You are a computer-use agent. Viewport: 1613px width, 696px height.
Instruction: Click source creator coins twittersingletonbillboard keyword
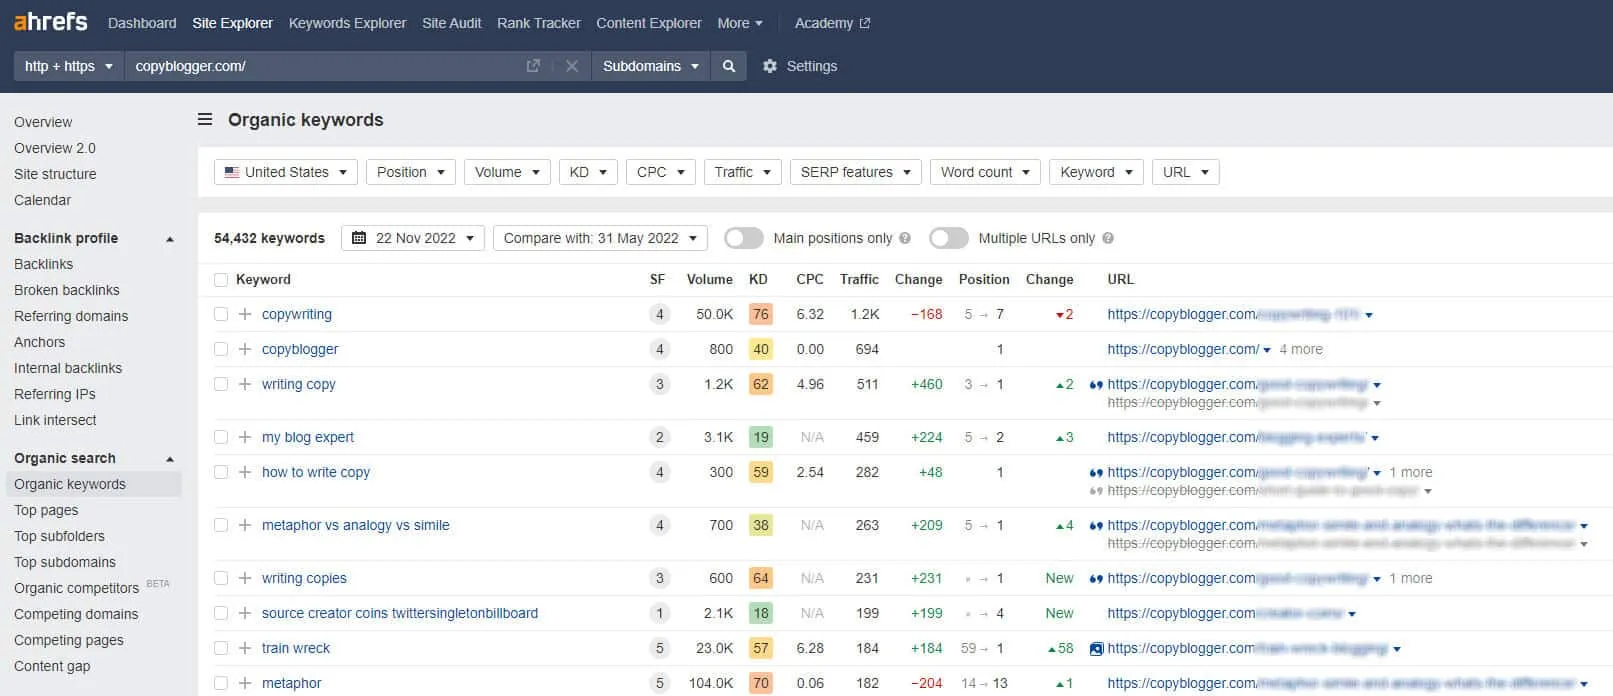(x=400, y=613)
